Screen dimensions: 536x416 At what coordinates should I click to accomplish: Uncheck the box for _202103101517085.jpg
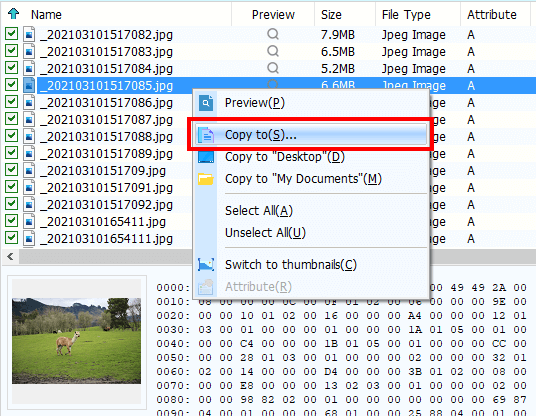11,85
